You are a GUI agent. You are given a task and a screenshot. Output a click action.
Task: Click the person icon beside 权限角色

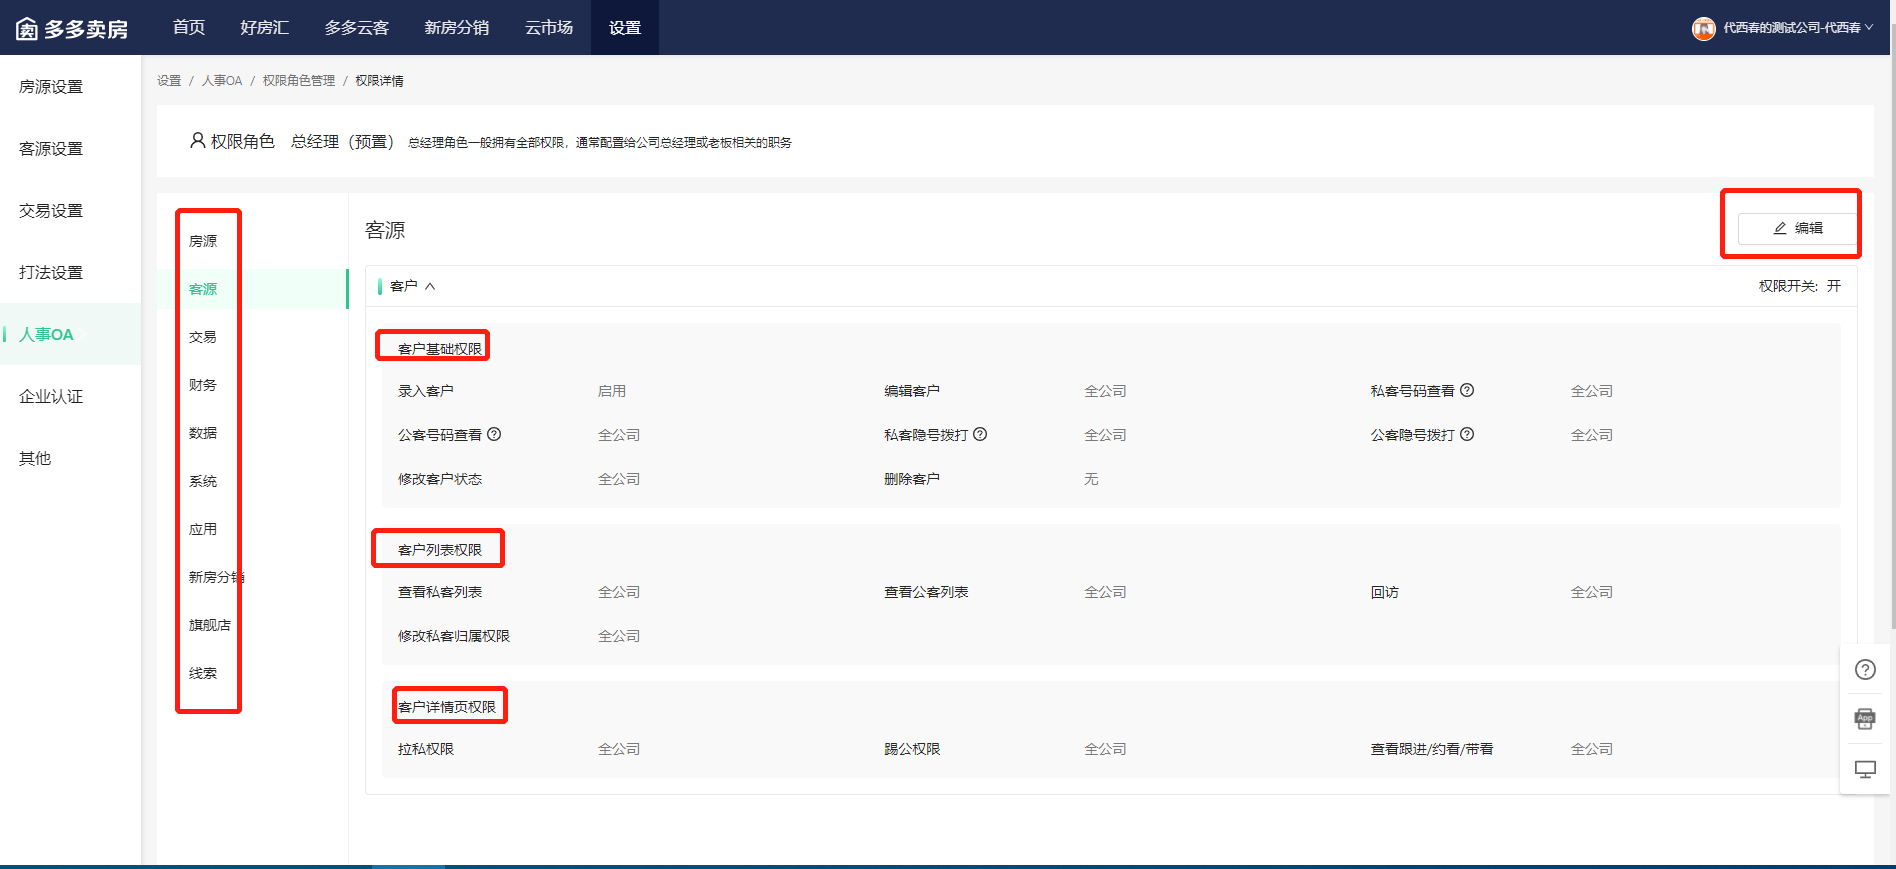[x=198, y=141]
